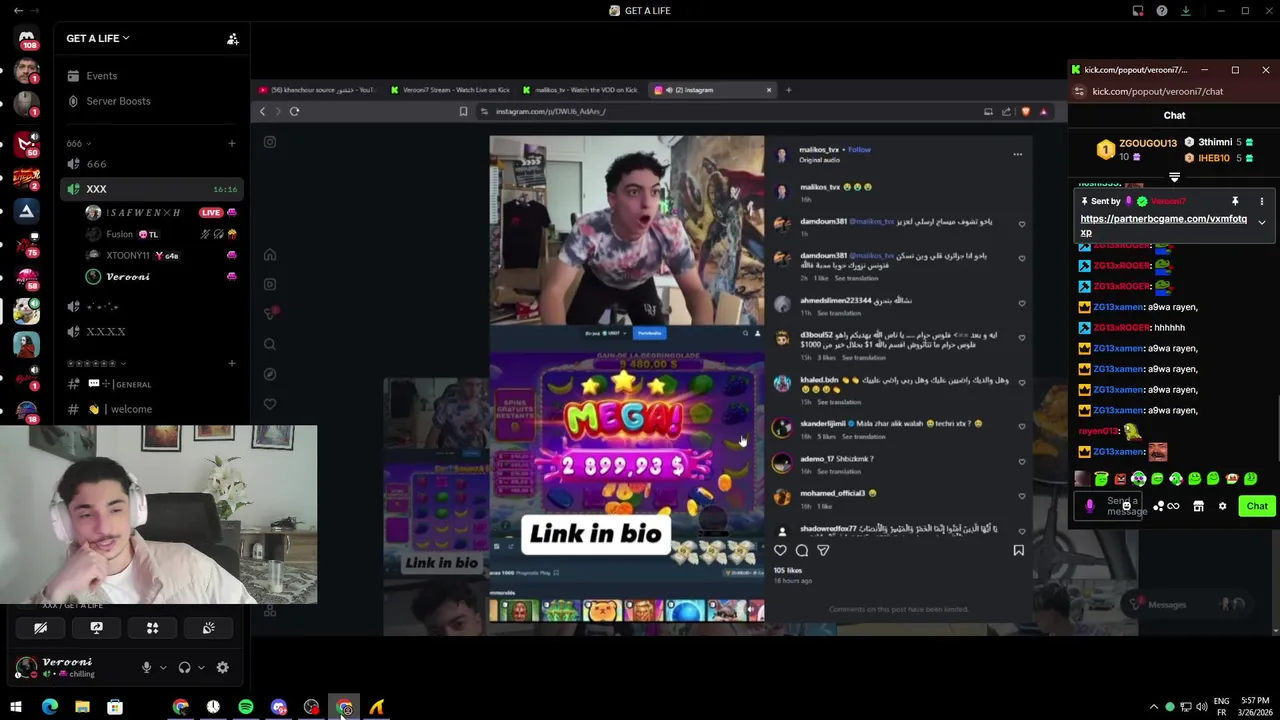Go to Instagram home in sidebar
The width and height of the screenshot is (1280, 720).
coord(270,254)
